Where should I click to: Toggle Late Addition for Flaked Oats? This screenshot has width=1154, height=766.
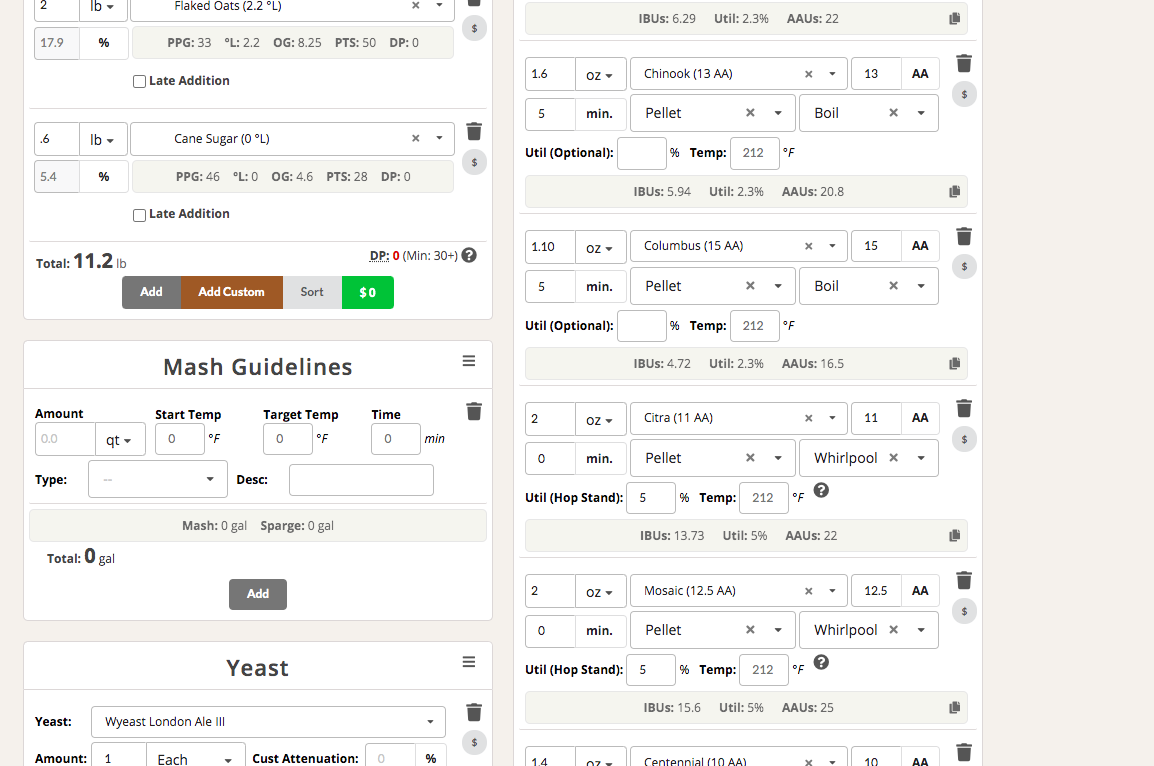point(139,81)
